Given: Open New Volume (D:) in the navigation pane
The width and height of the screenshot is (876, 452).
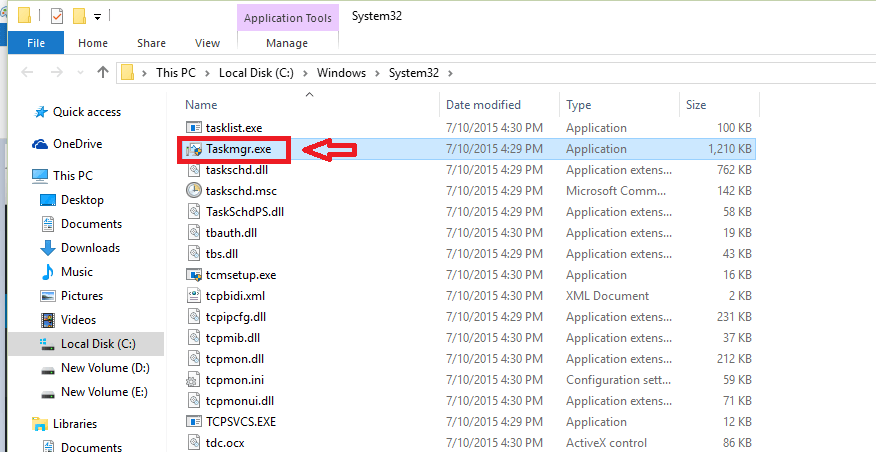Looking at the screenshot, I should pyautogui.click(x=105, y=368).
